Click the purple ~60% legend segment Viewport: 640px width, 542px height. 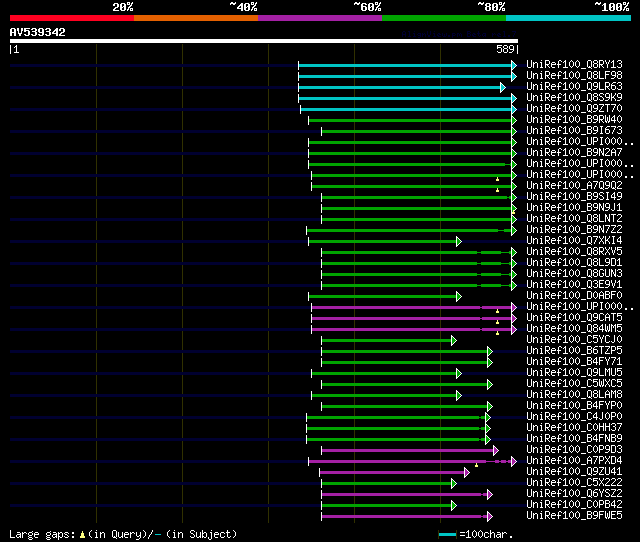(x=320, y=18)
